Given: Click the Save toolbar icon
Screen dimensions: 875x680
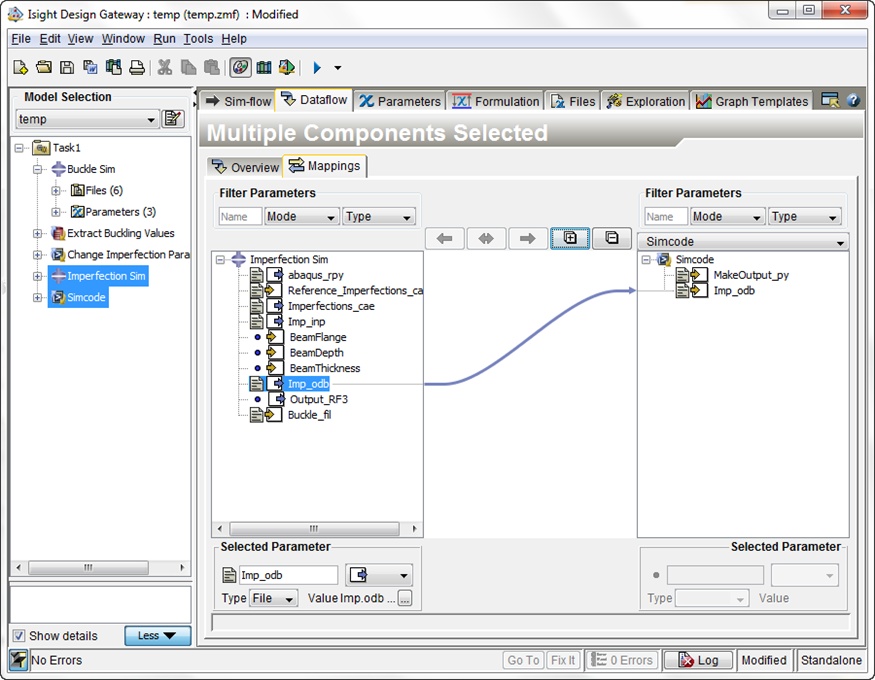Looking at the screenshot, I should (67, 67).
